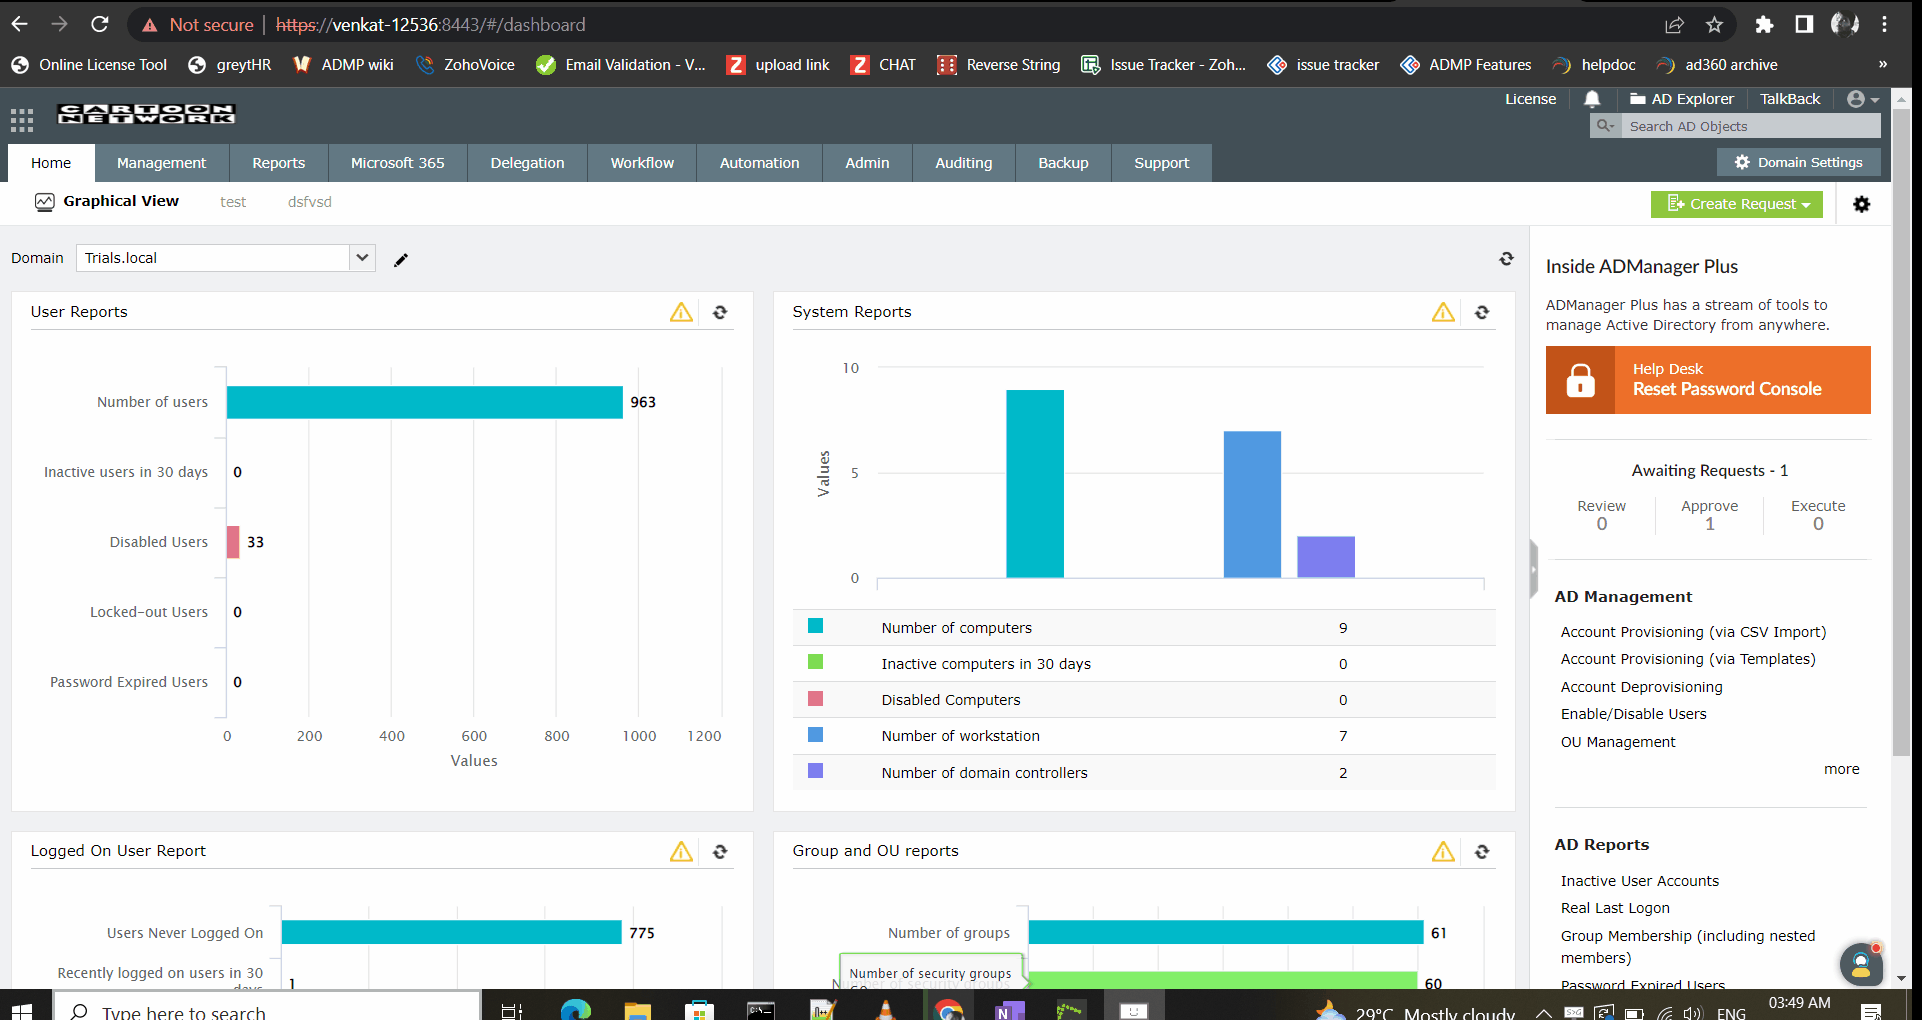This screenshot has width=1922, height=1020.
Task: Click the Logged On User Report warning icon
Action: (x=681, y=852)
